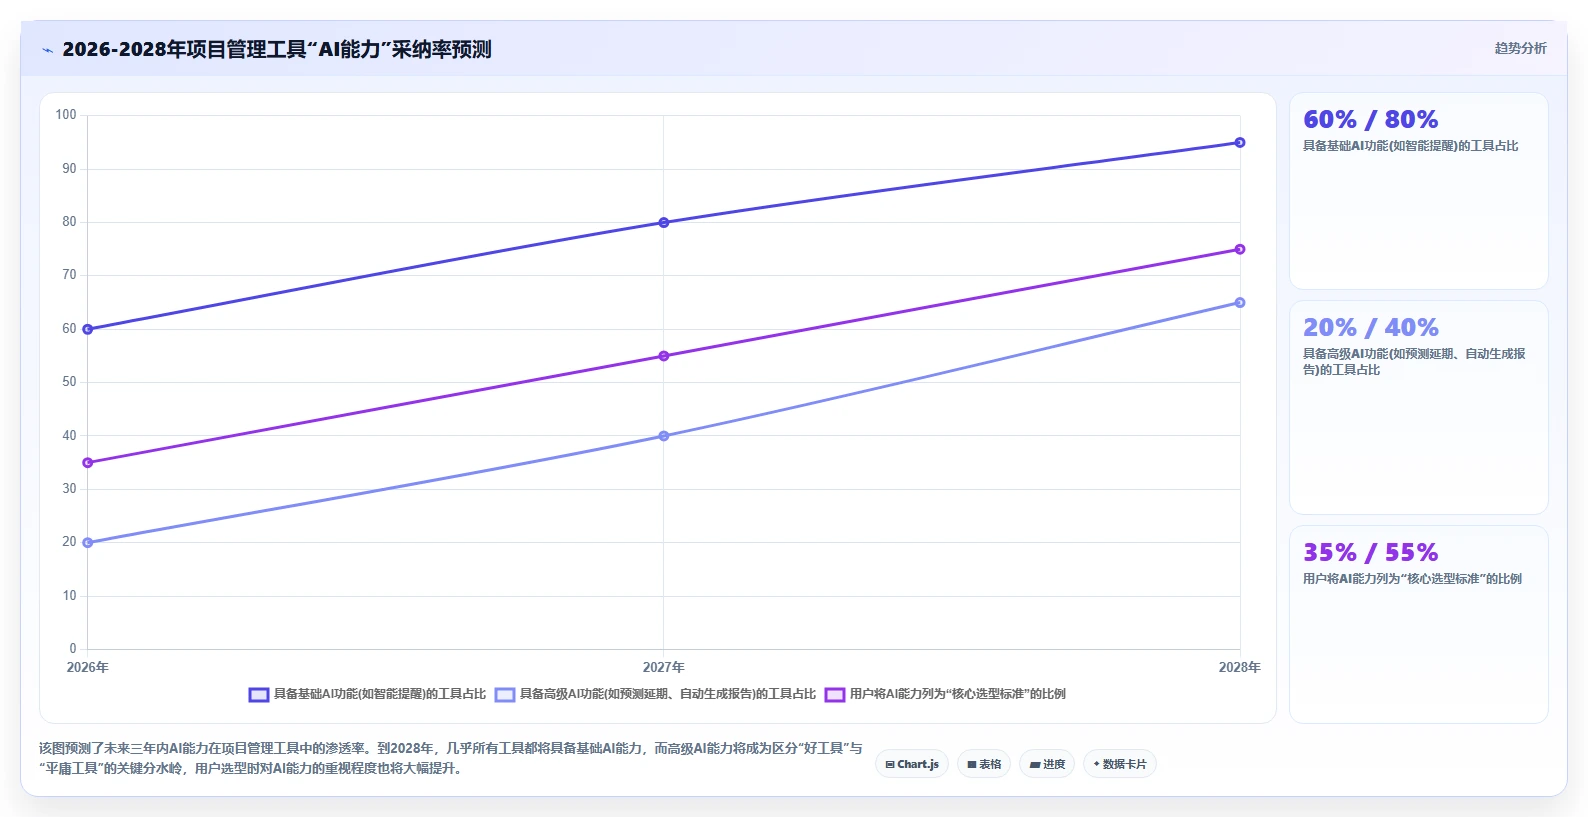
Task: Select the purple 2027年 data point at 55
Action: [664, 356]
